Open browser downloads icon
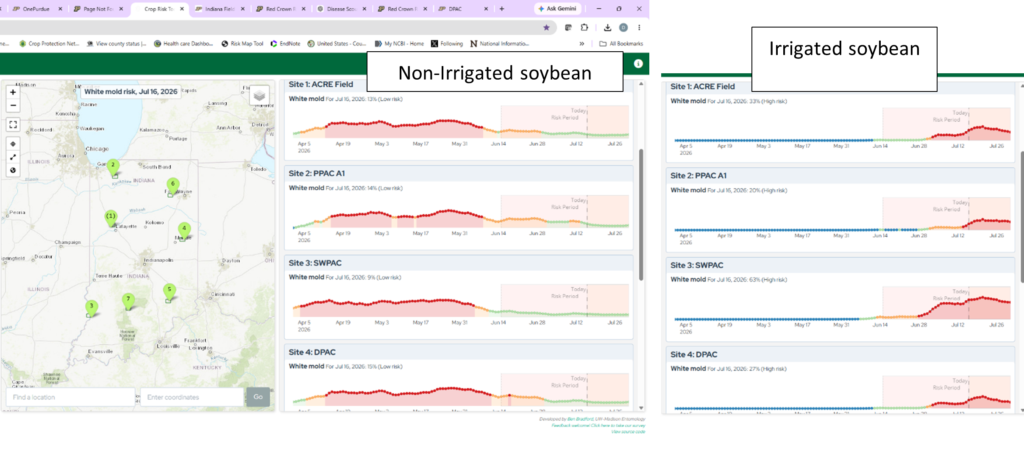This screenshot has width=1024, height=451. (x=607, y=27)
